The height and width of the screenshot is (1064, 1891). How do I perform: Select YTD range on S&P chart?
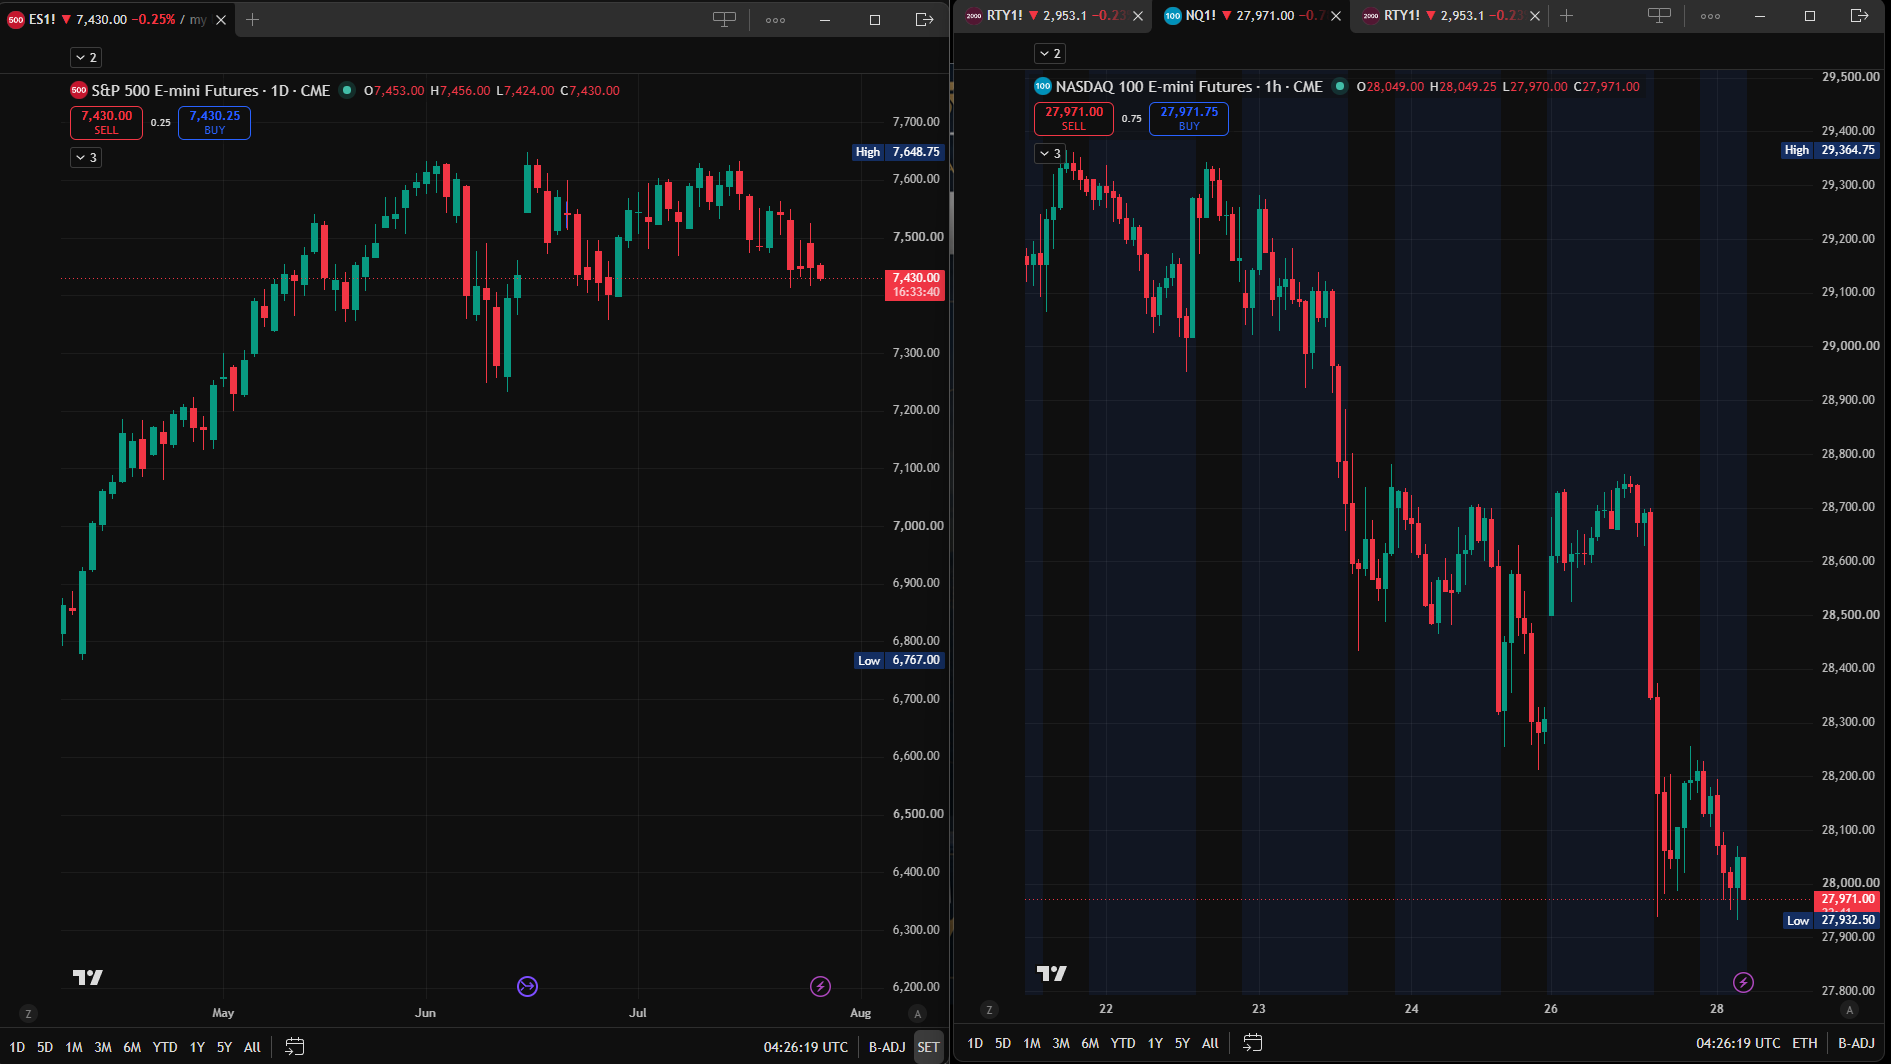coord(165,1047)
